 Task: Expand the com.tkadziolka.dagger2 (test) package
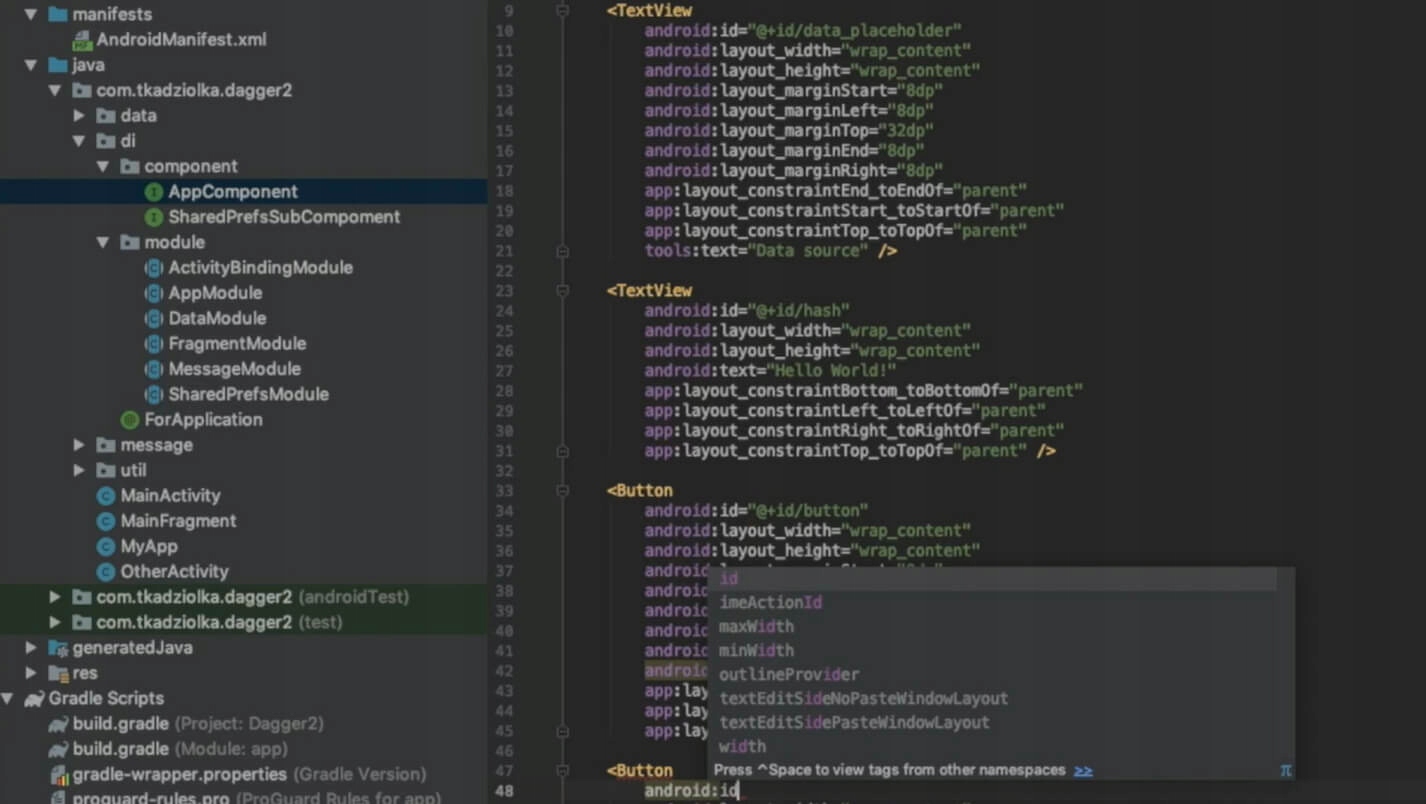55,623
